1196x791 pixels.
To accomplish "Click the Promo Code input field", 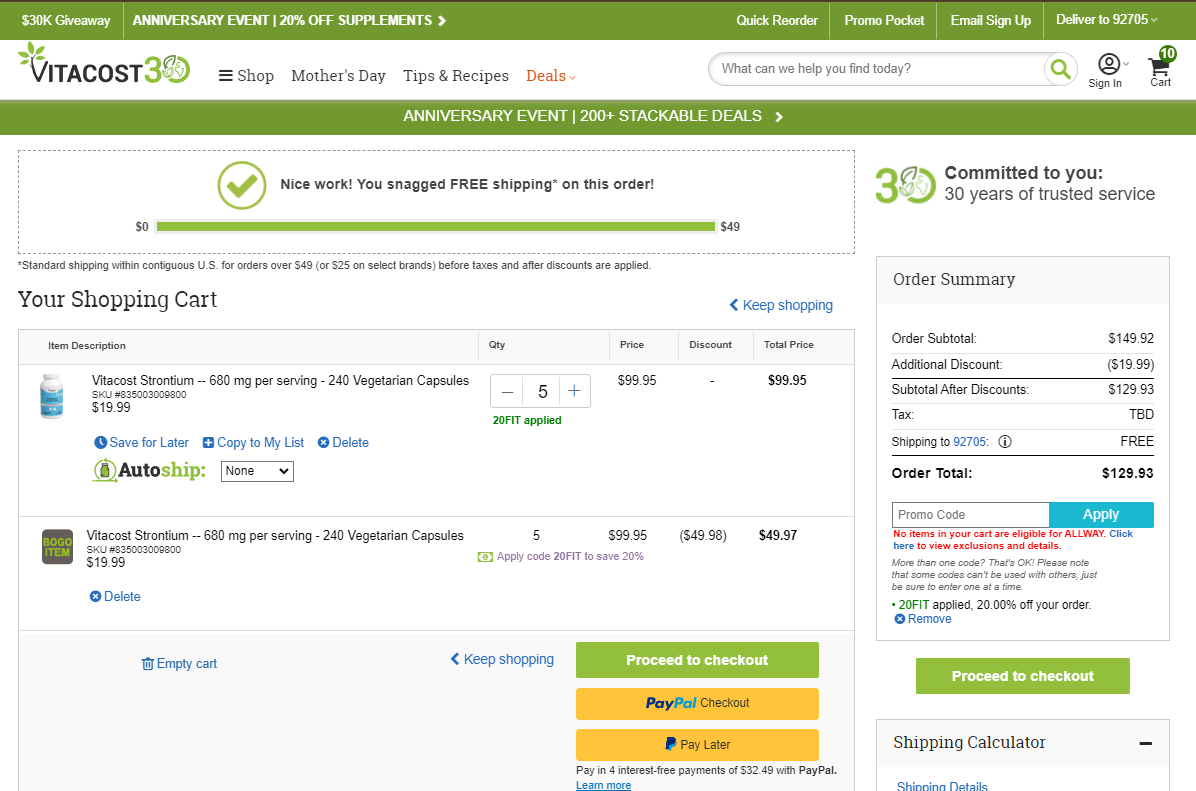I will click(970, 515).
